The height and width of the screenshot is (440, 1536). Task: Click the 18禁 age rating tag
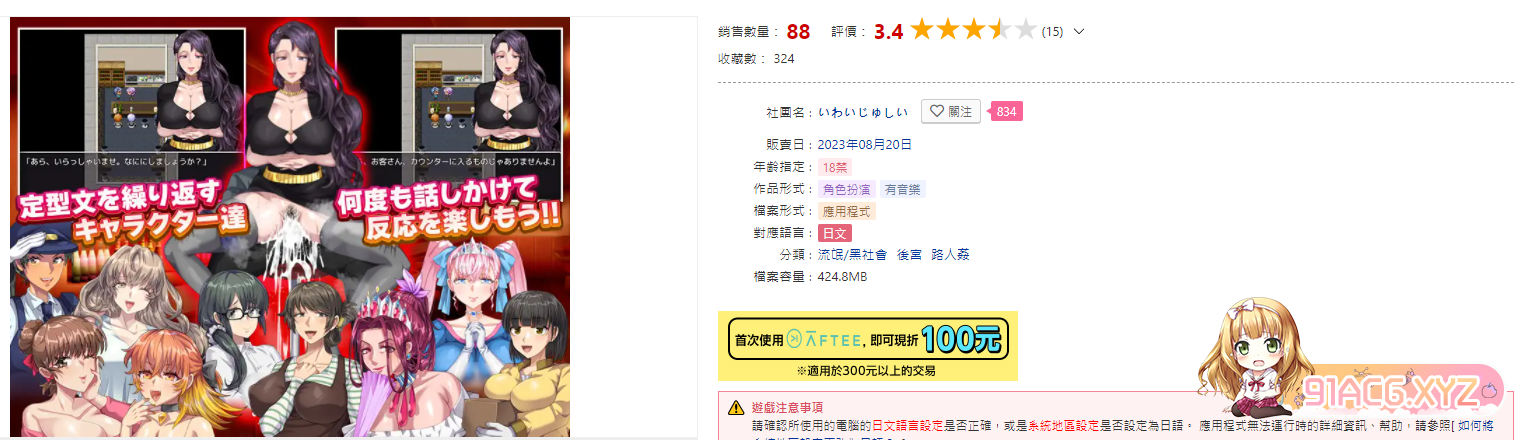click(834, 167)
